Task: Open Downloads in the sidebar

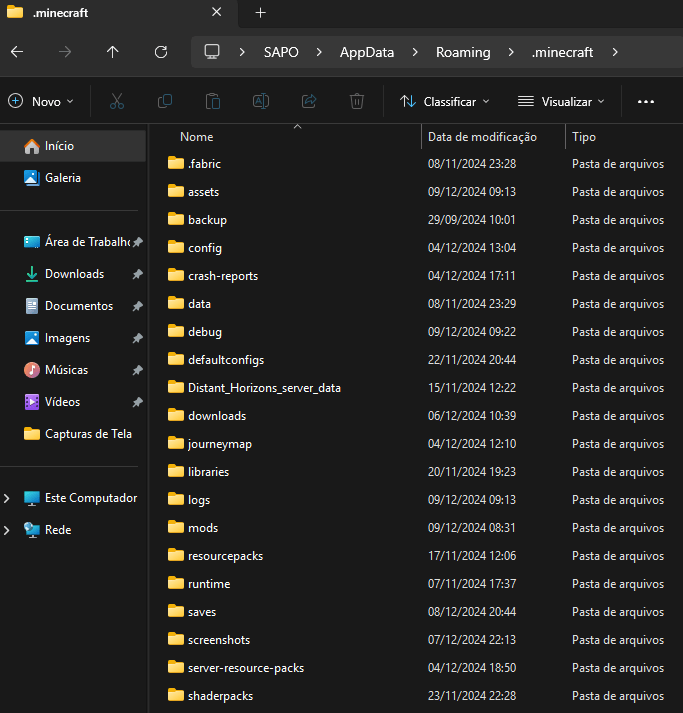Action: pos(74,274)
